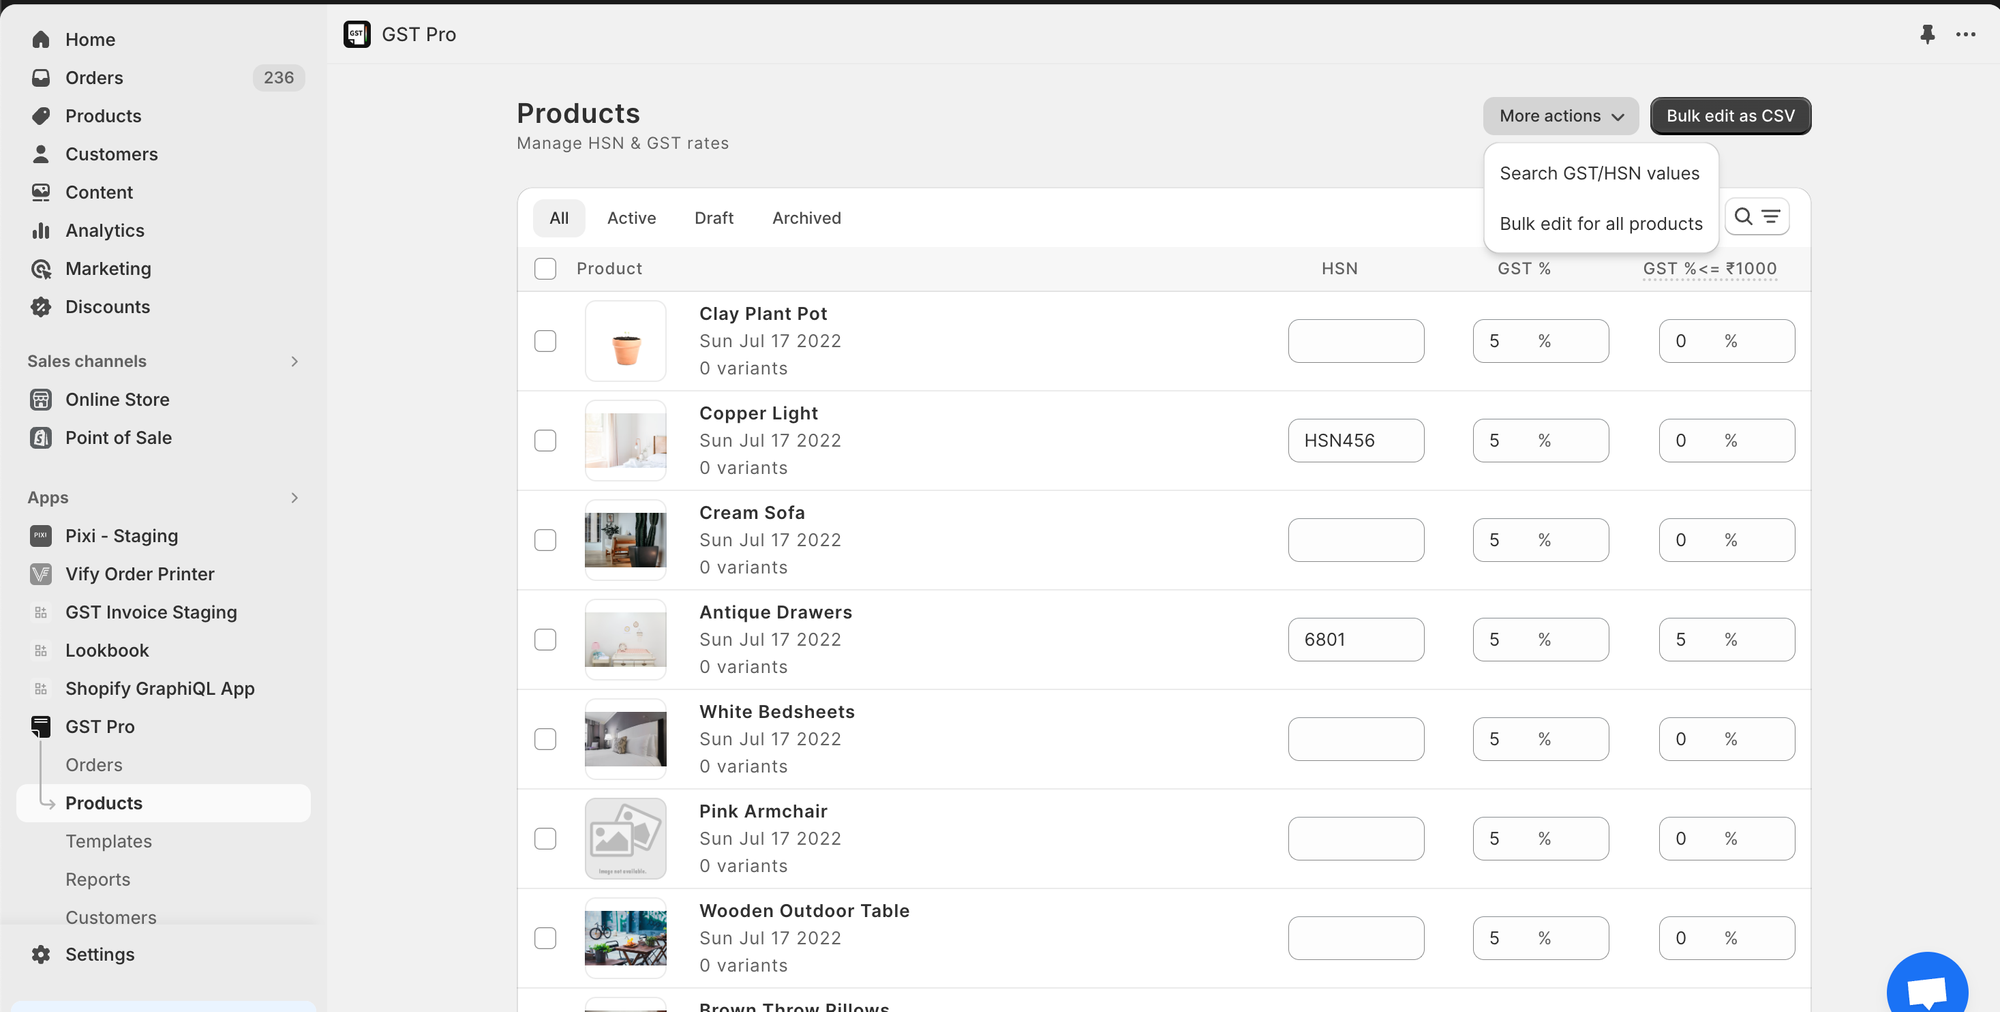Select the Antique Drawers row checkbox
2000x1012 pixels.
(x=545, y=640)
